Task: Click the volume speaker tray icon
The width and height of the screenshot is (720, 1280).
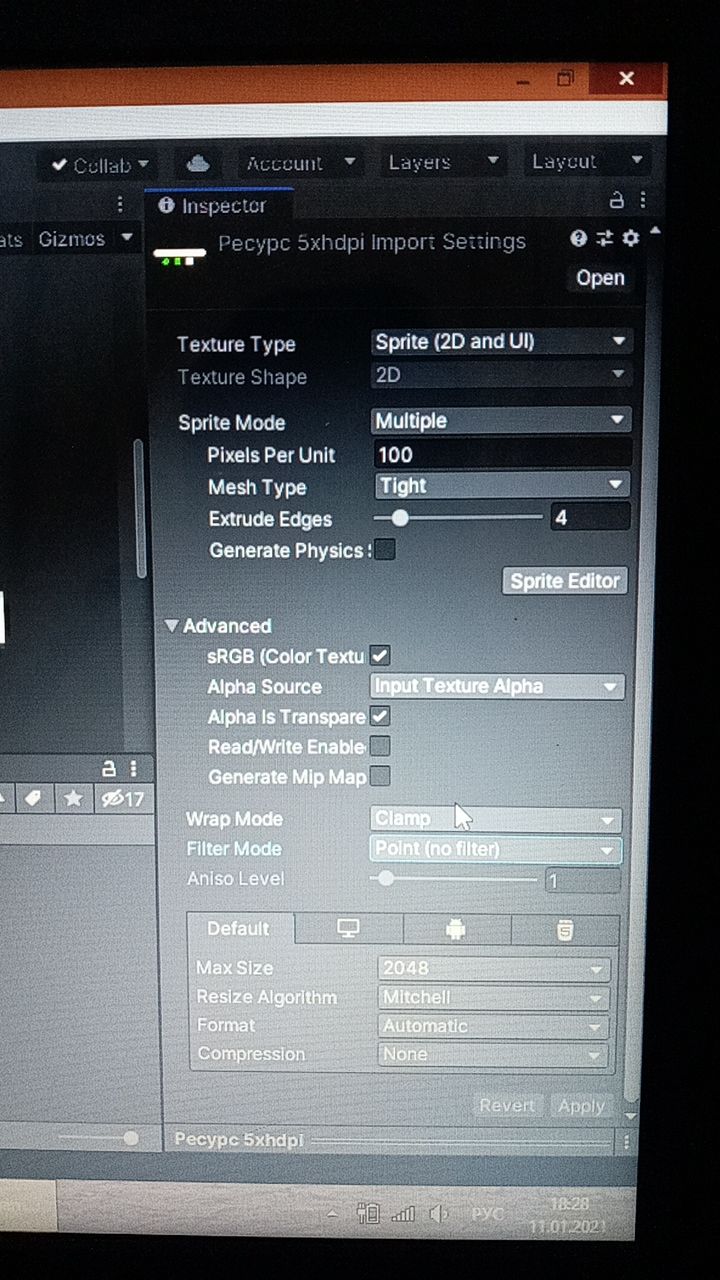Action: pyautogui.click(x=438, y=1214)
